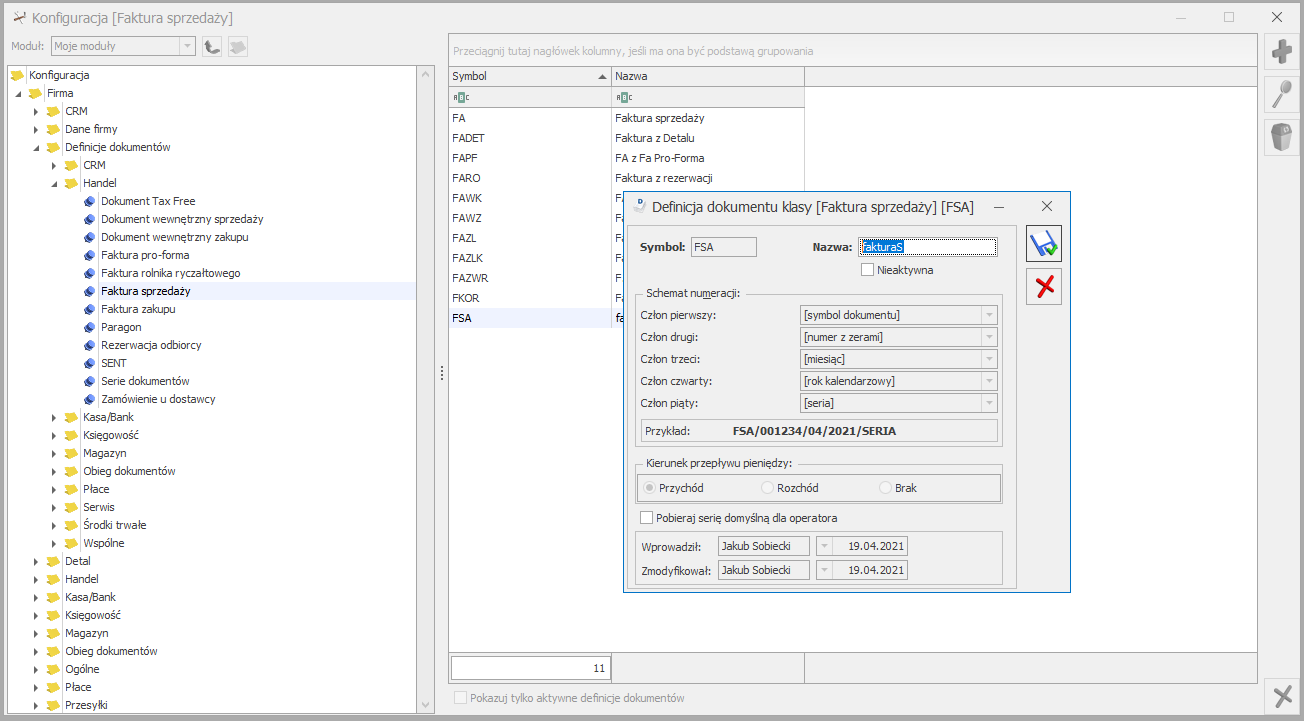Cancel the dialog with the red X icon
Screen dimensions: 1304x721
(1044, 287)
